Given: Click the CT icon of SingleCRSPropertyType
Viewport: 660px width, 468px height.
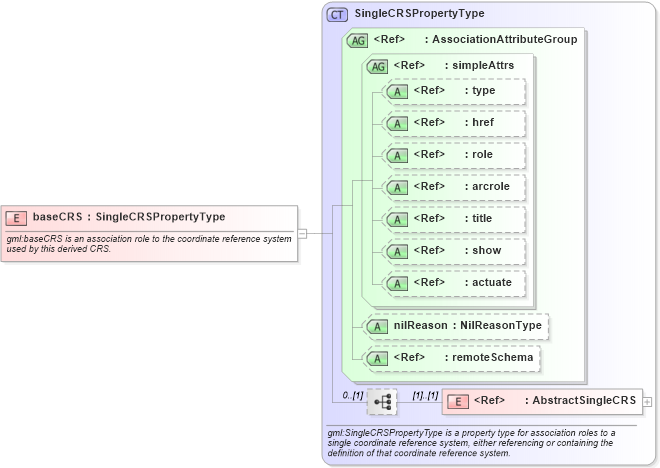Looking at the screenshot, I should pyautogui.click(x=337, y=15).
